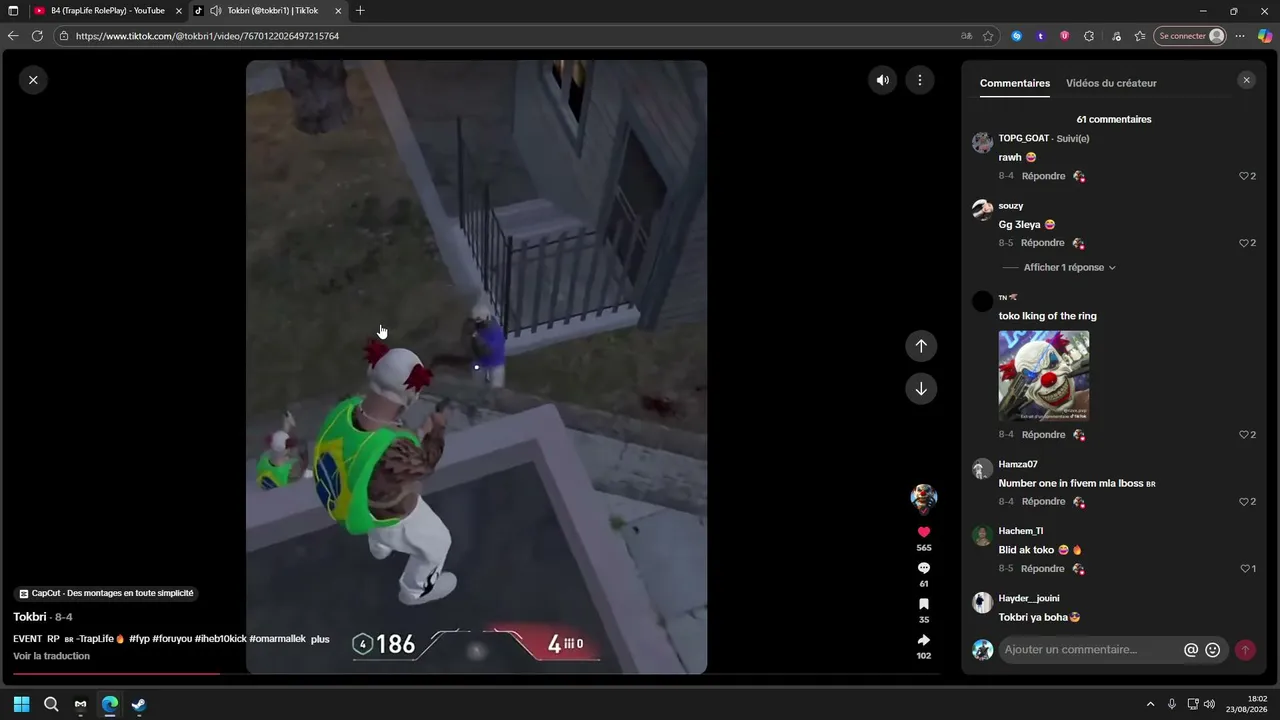Send the comment with the red arrow button
Image resolution: width=1280 pixels, height=720 pixels.
1245,650
